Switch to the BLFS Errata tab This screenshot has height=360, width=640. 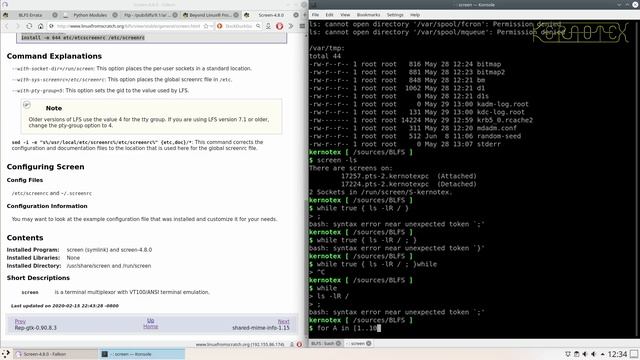point(30,15)
